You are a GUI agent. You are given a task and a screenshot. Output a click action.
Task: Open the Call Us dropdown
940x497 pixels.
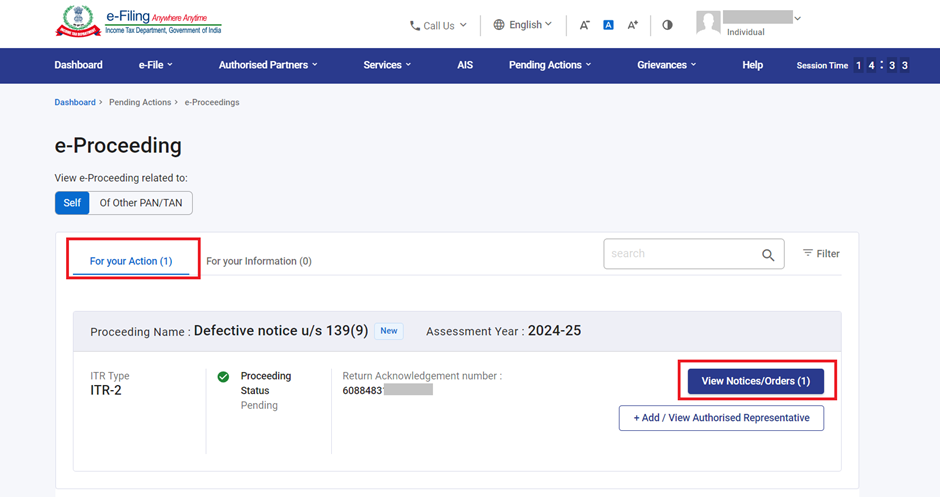(438, 26)
